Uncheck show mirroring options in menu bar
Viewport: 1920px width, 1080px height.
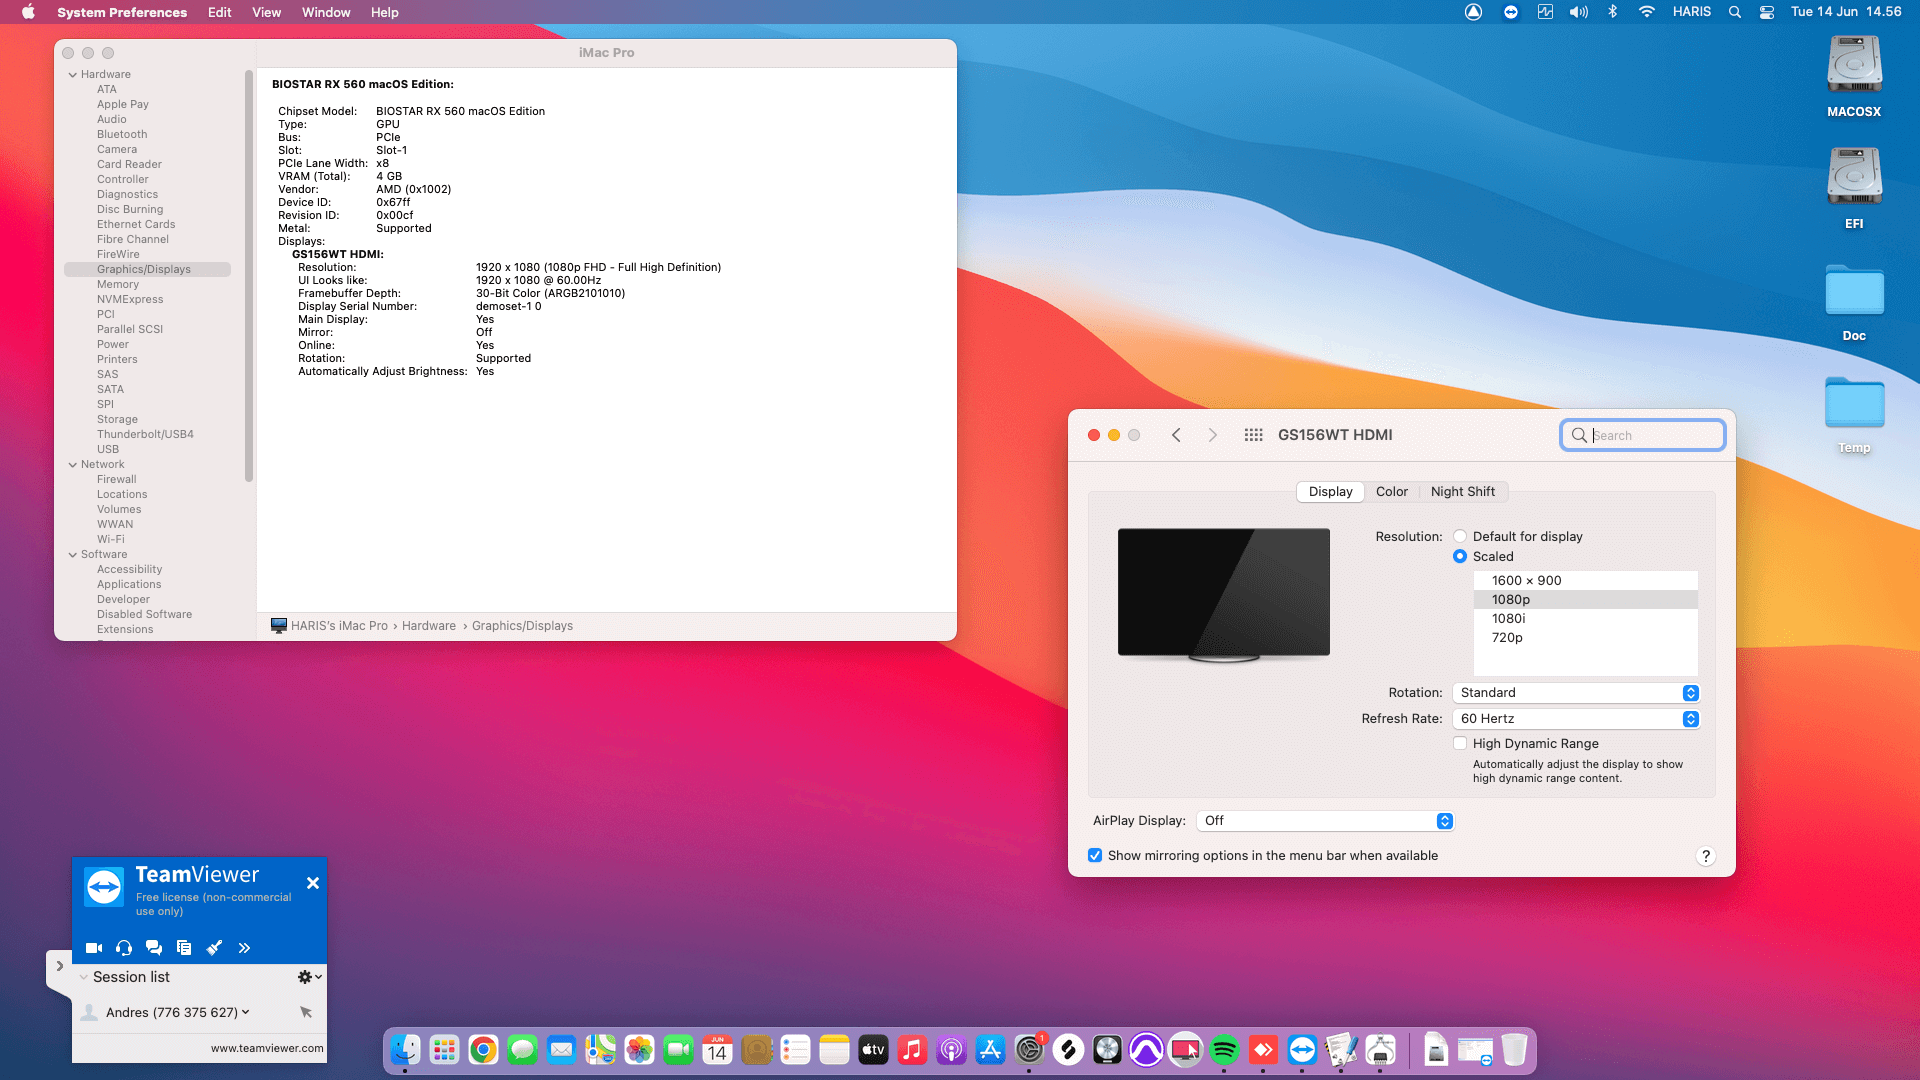coord(1095,855)
